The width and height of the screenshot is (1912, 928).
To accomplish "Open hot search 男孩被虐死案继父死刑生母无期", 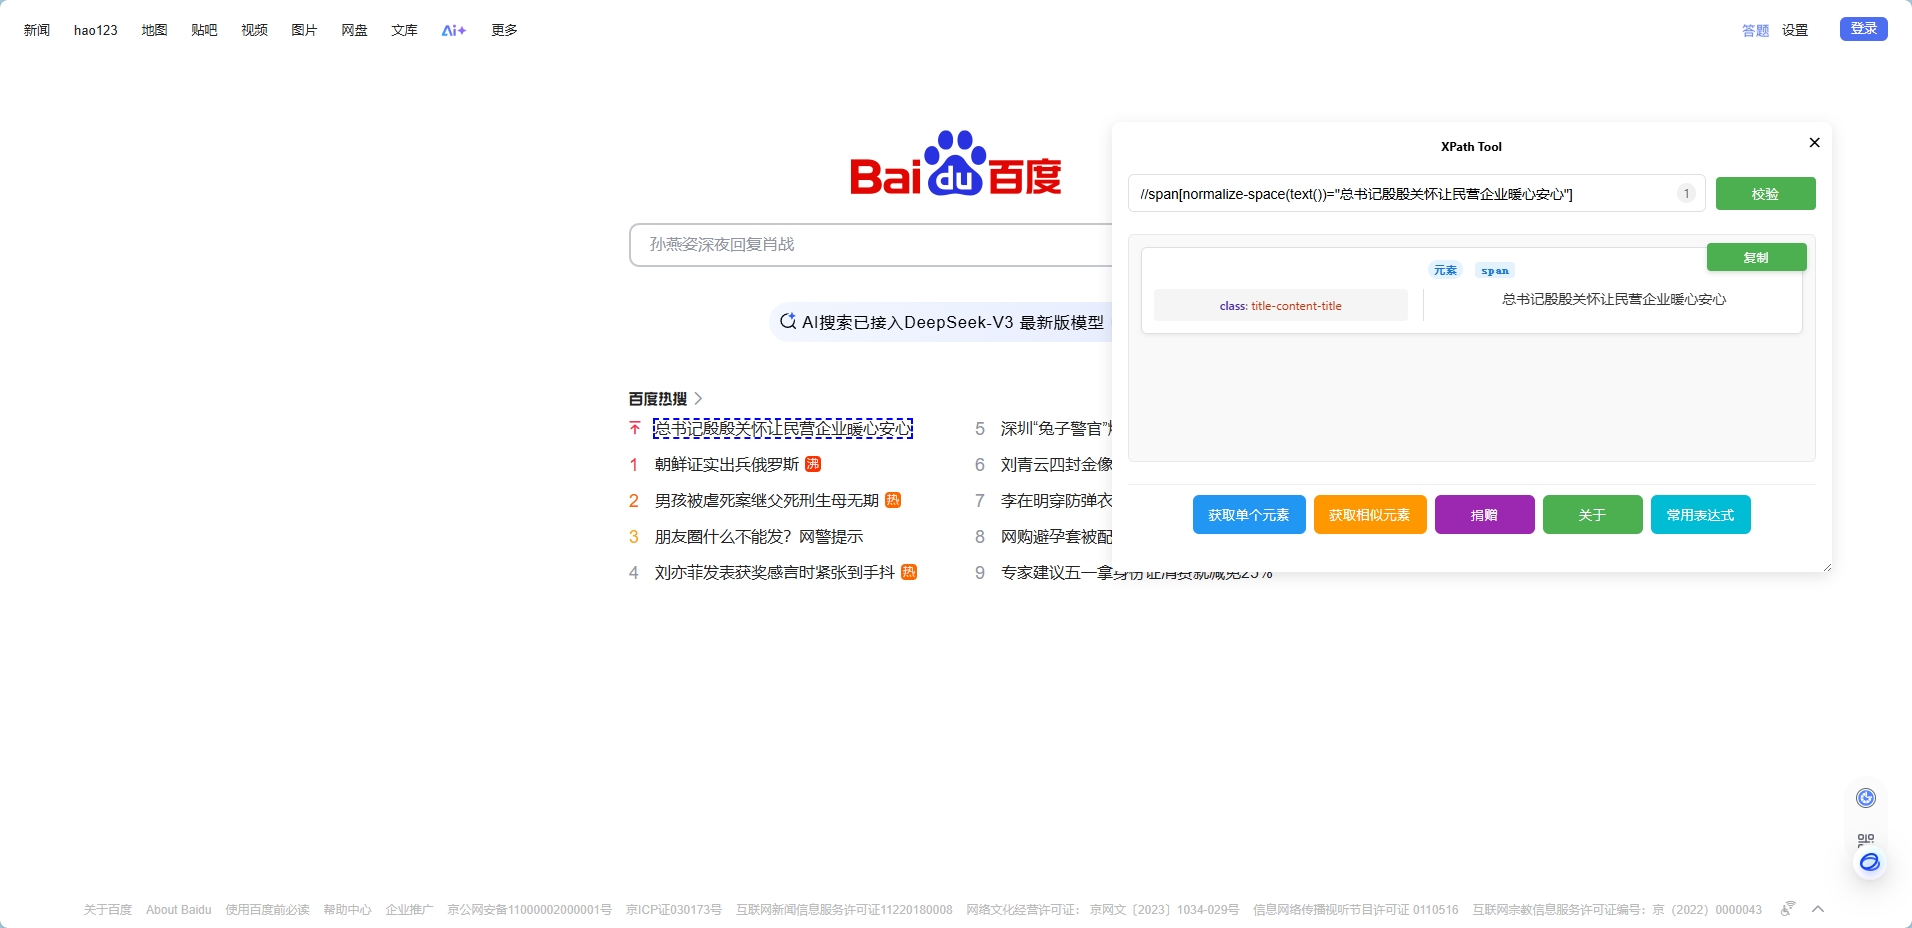I will coord(767,500).
